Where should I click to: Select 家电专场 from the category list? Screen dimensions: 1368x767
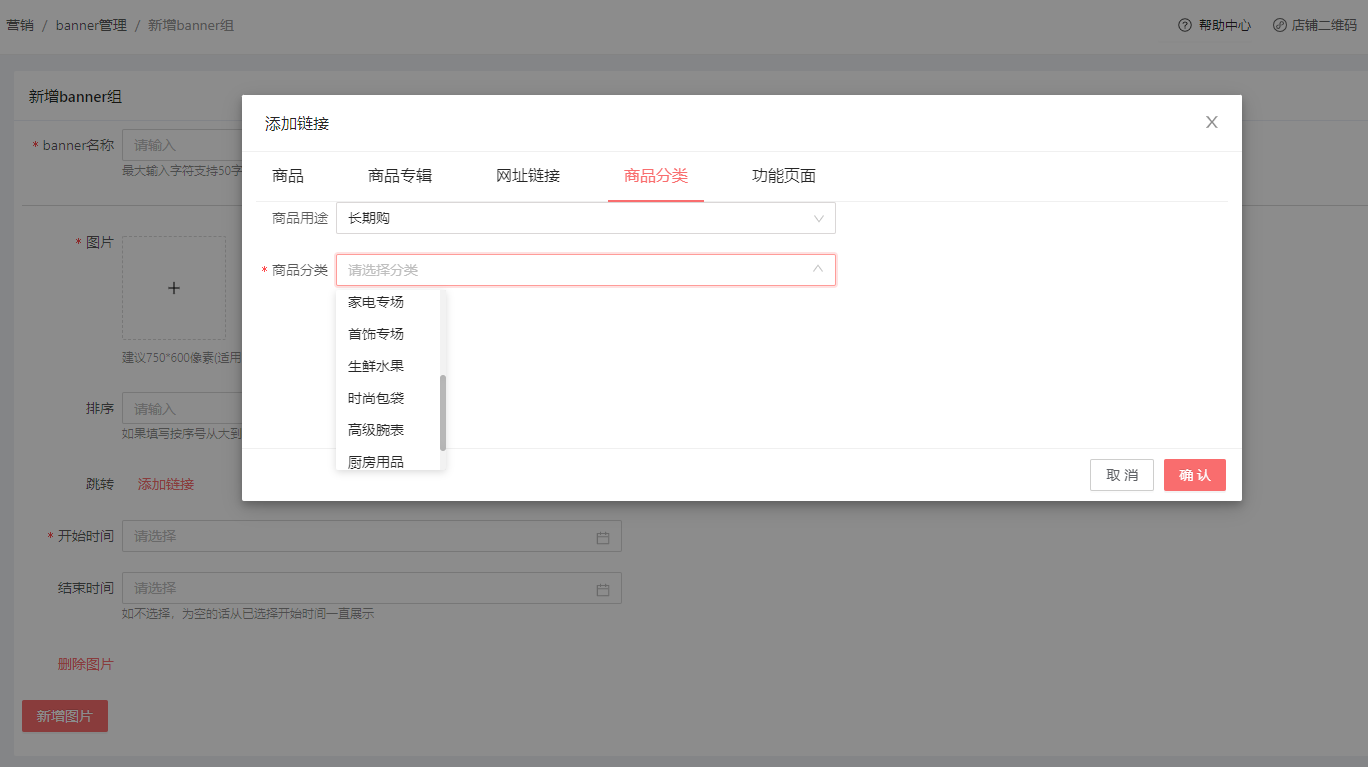click(376, 302)
